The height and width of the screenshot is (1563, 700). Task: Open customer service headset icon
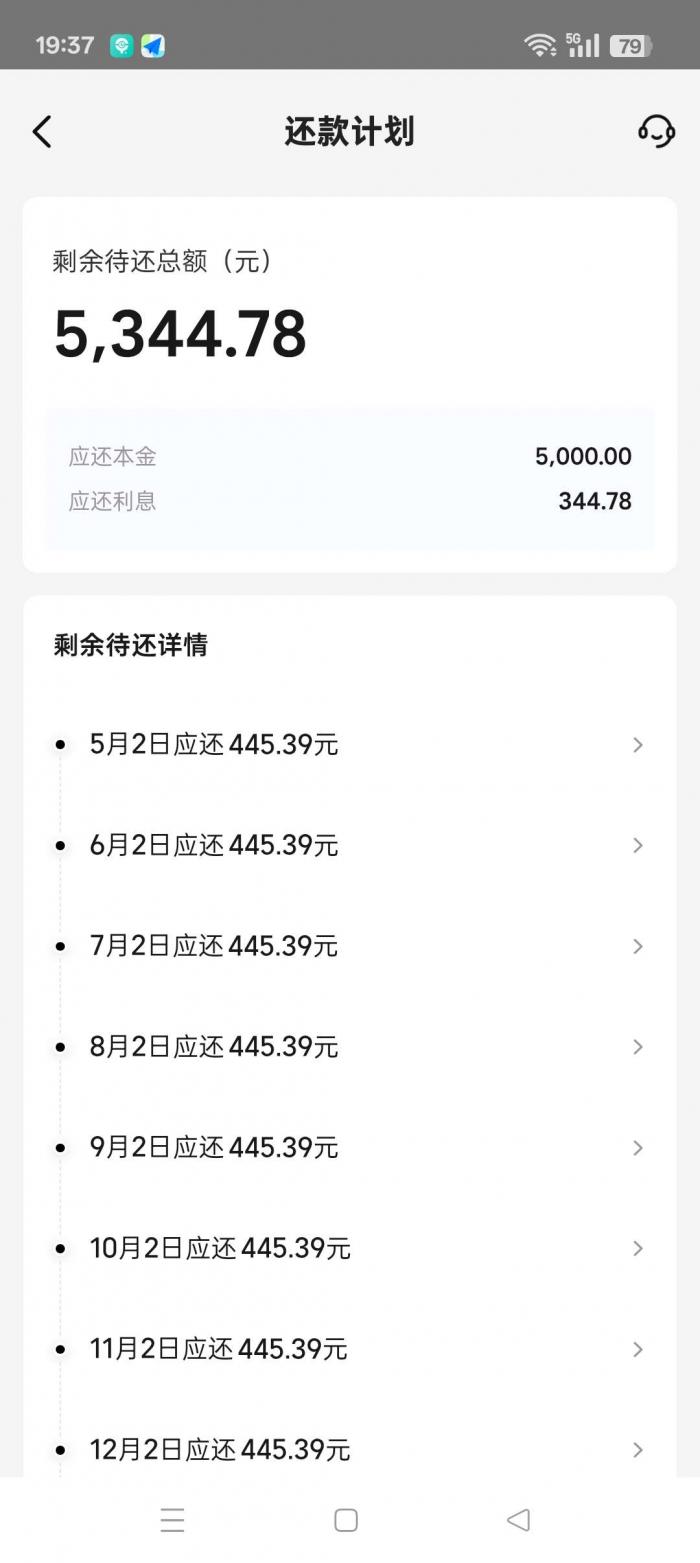(x=656, y=131)
